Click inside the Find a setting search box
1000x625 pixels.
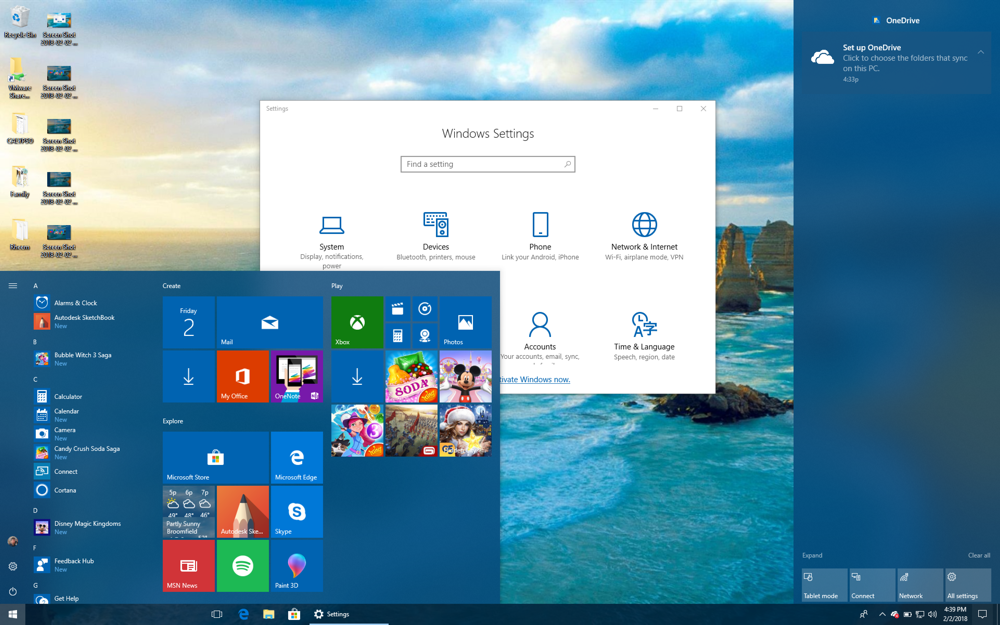tap(487, 164)
